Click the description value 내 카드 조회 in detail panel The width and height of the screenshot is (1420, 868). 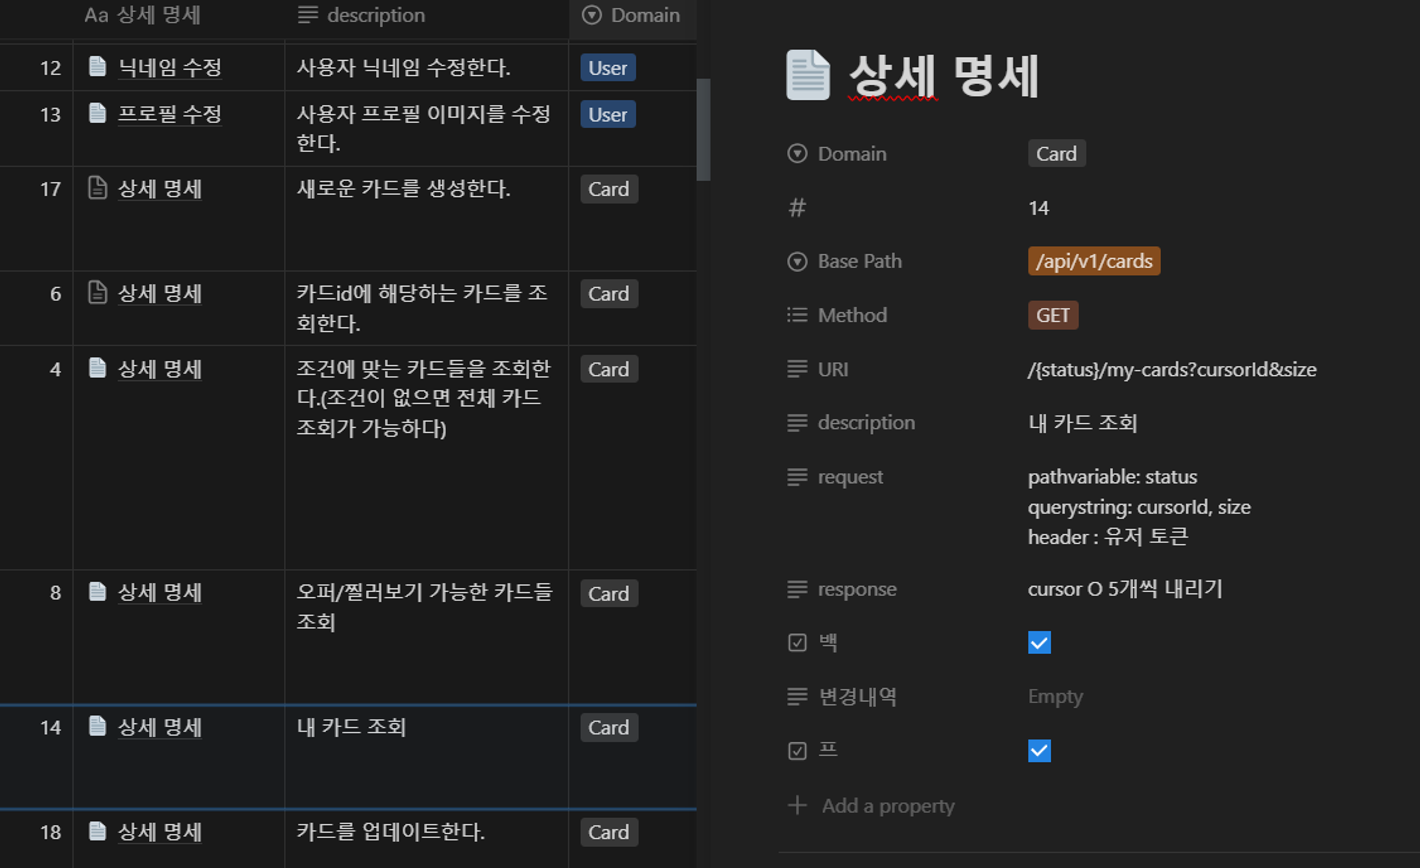(1083, 423)
